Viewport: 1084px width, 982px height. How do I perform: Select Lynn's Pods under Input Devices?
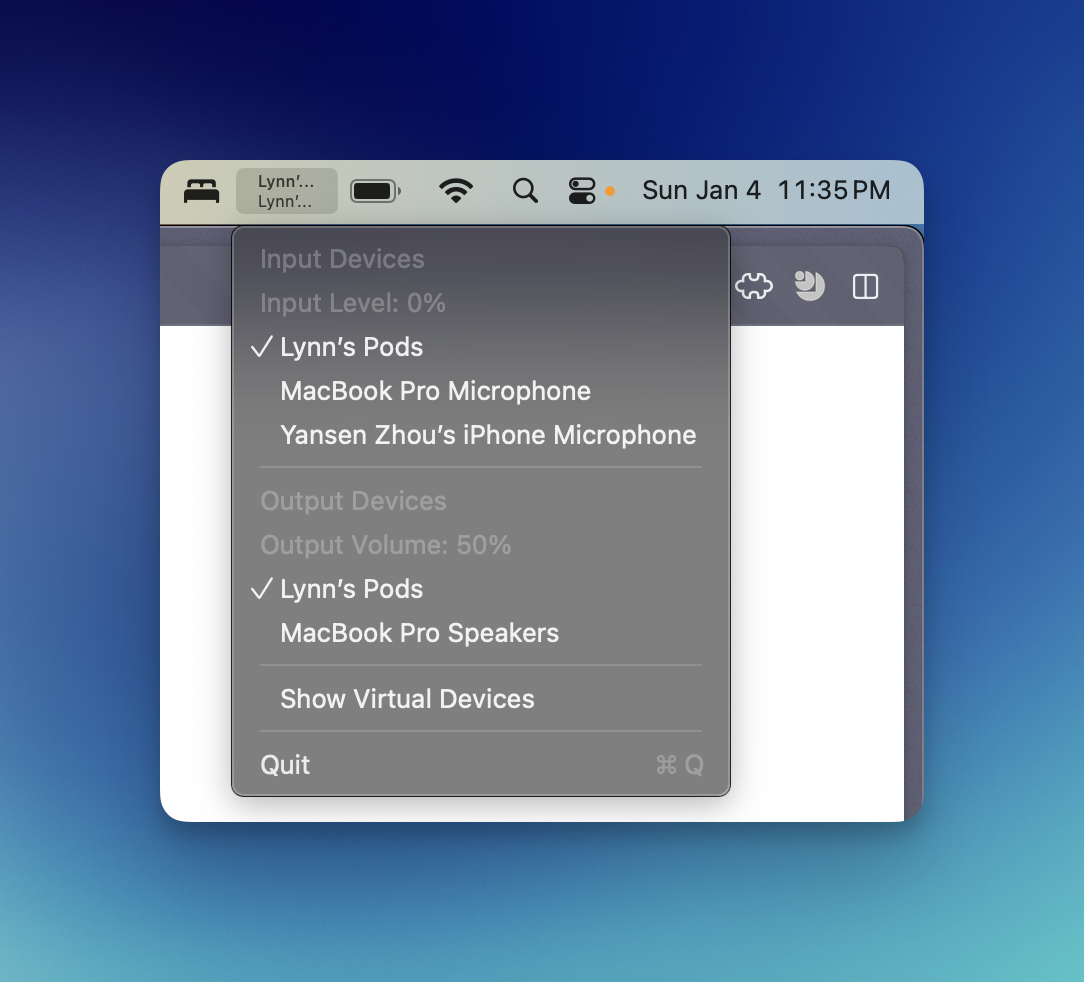point(351,347)
